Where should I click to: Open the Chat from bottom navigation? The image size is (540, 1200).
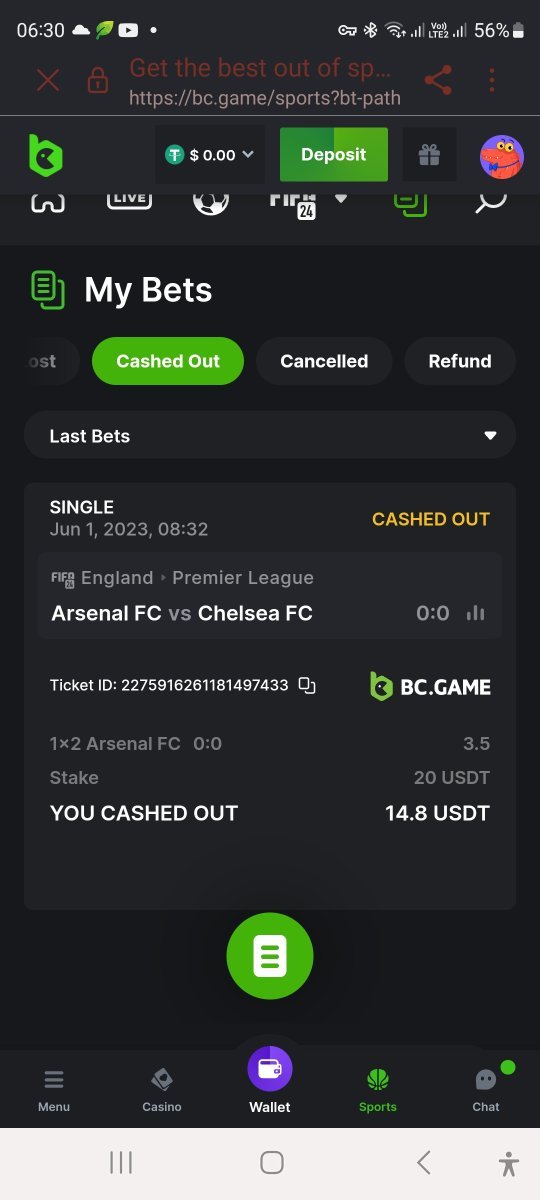click(486, 1089)
